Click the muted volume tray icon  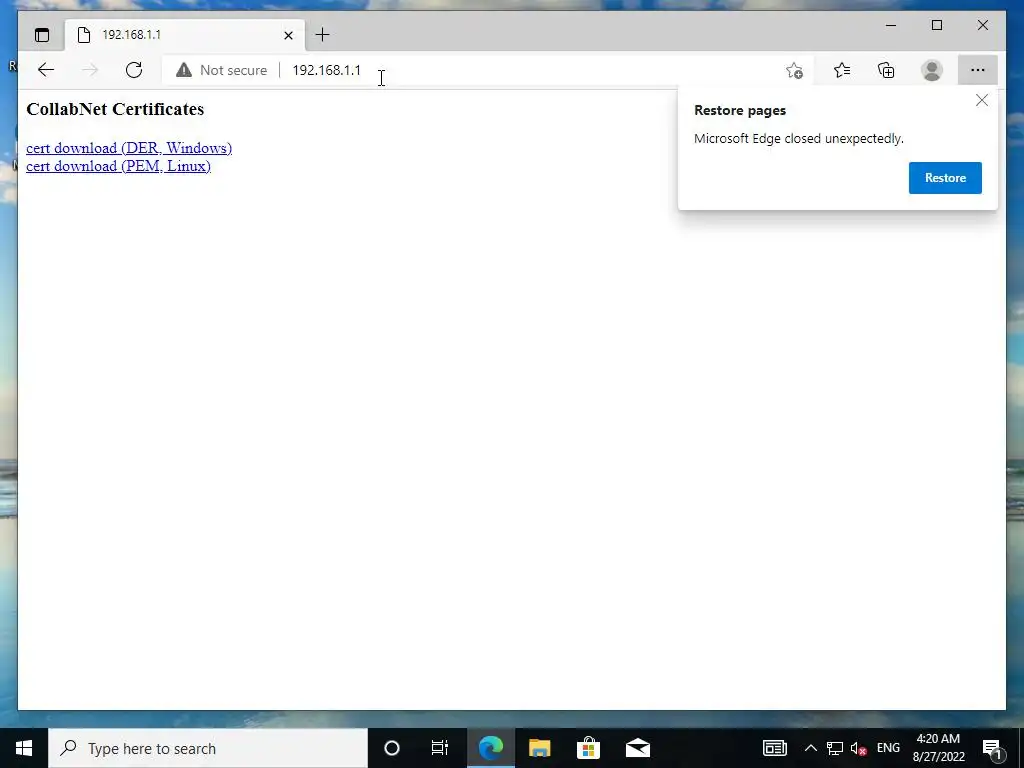click(859, 748)
